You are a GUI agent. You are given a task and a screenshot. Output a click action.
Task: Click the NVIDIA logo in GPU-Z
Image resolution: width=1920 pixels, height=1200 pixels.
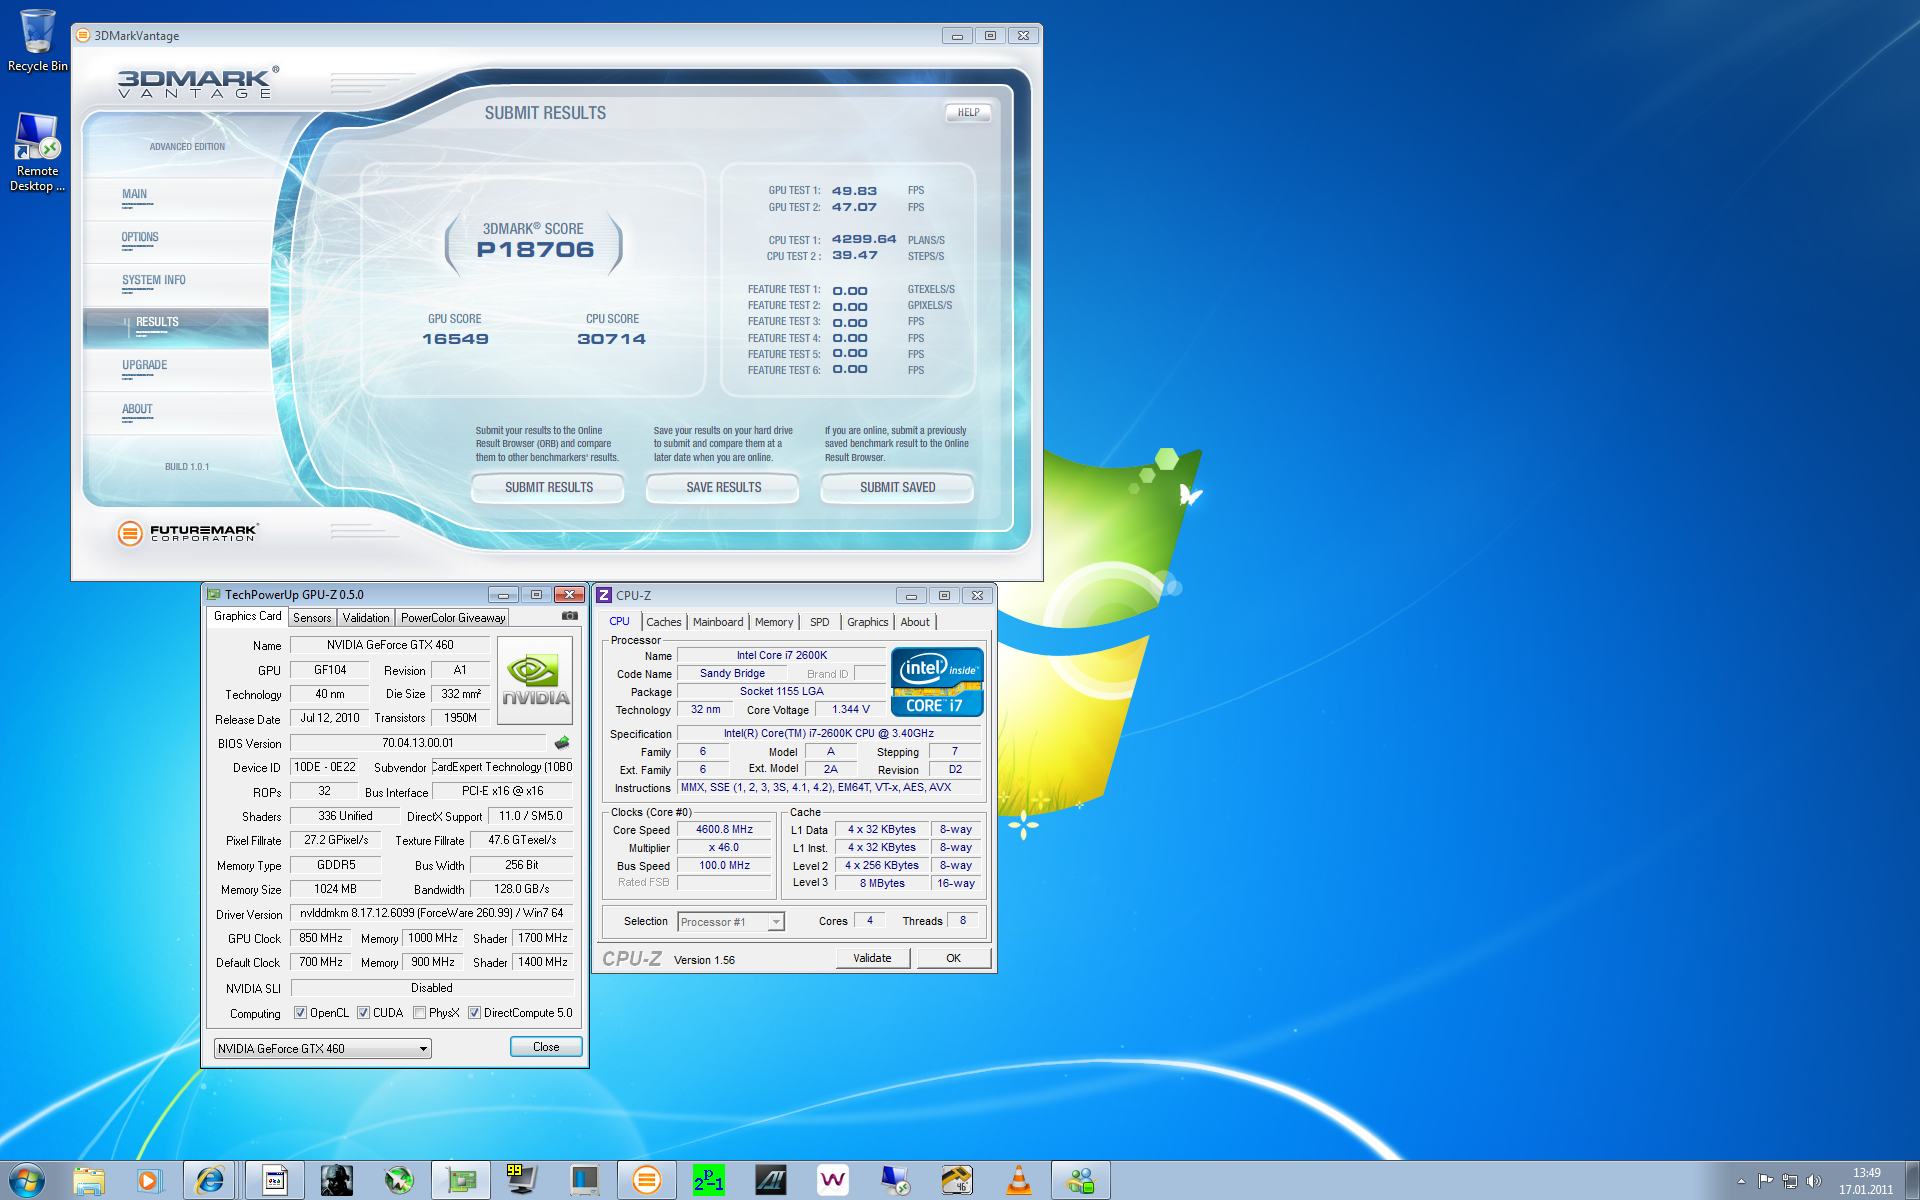pyautogui.click(x=535, y=681)
